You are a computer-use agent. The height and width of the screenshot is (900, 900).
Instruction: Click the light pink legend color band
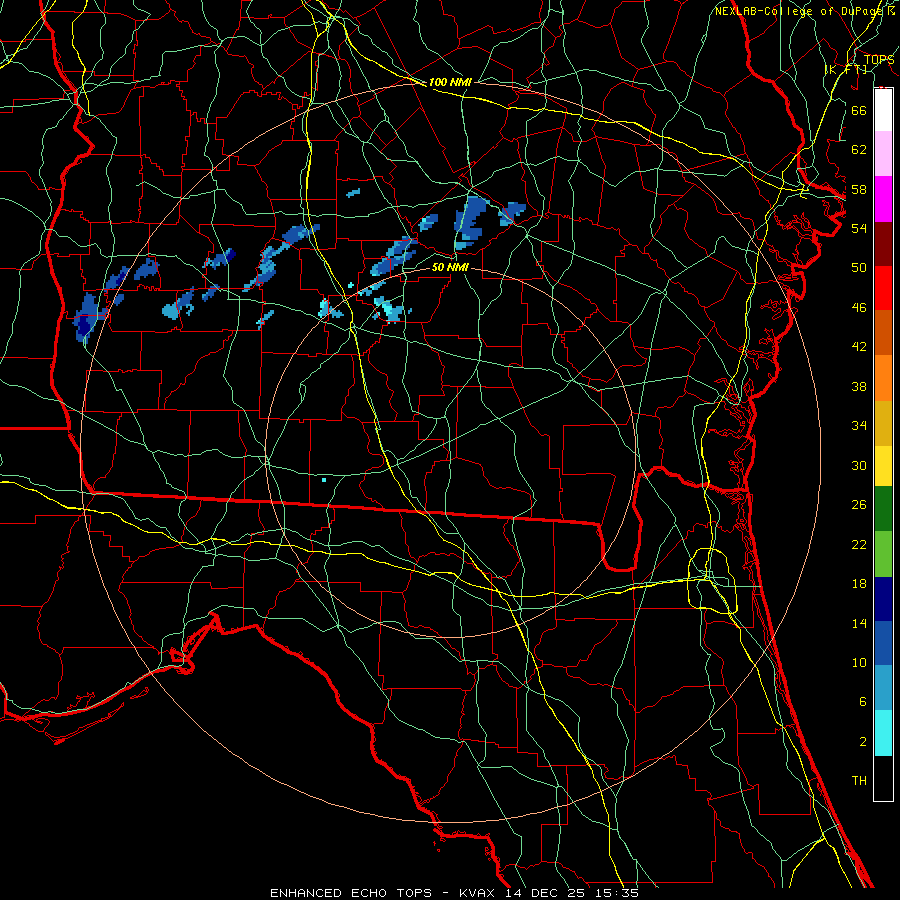883,154
